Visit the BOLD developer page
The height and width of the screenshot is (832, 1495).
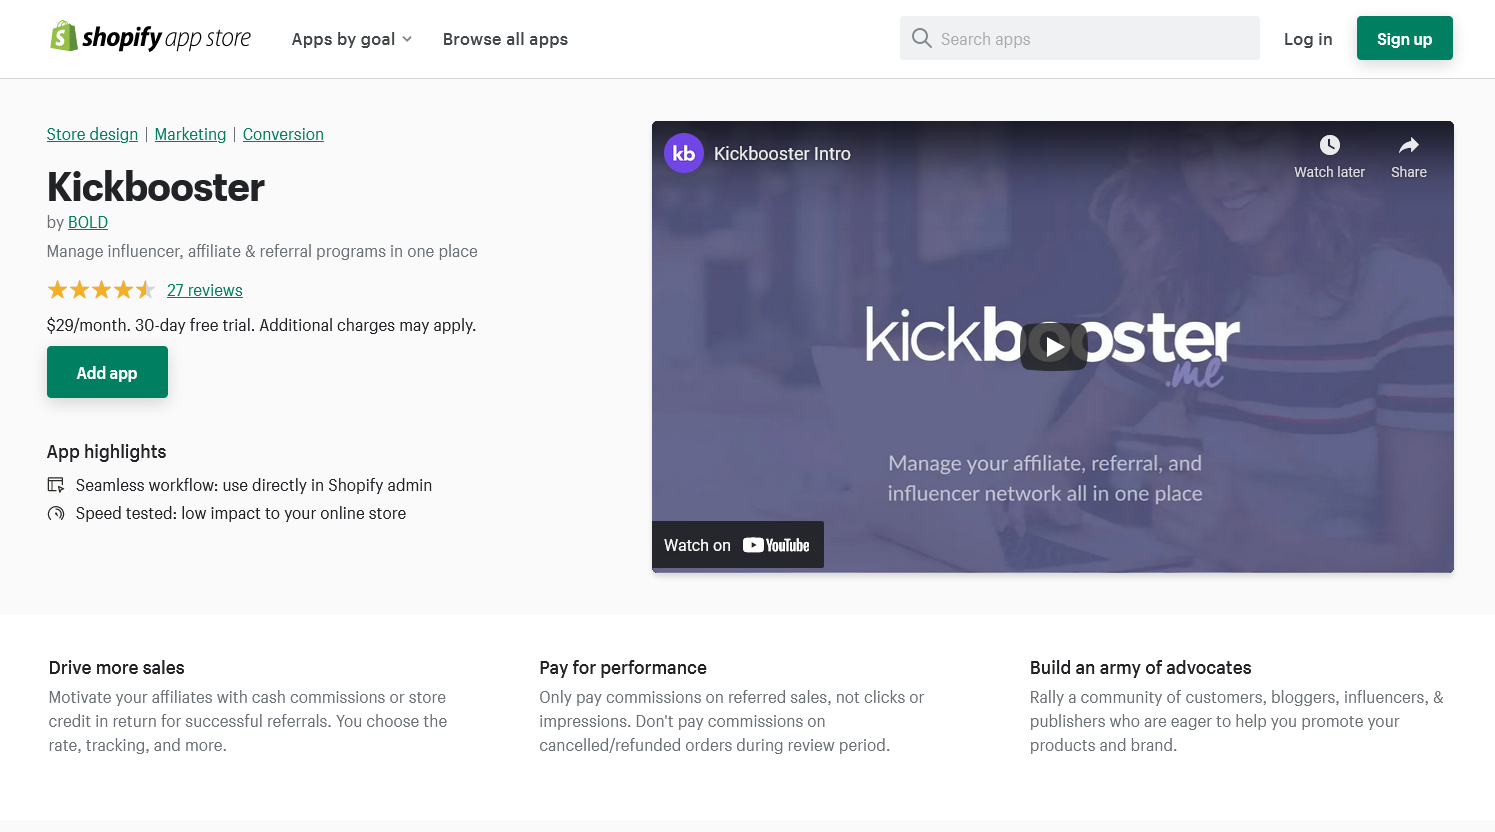click(87, 222)
